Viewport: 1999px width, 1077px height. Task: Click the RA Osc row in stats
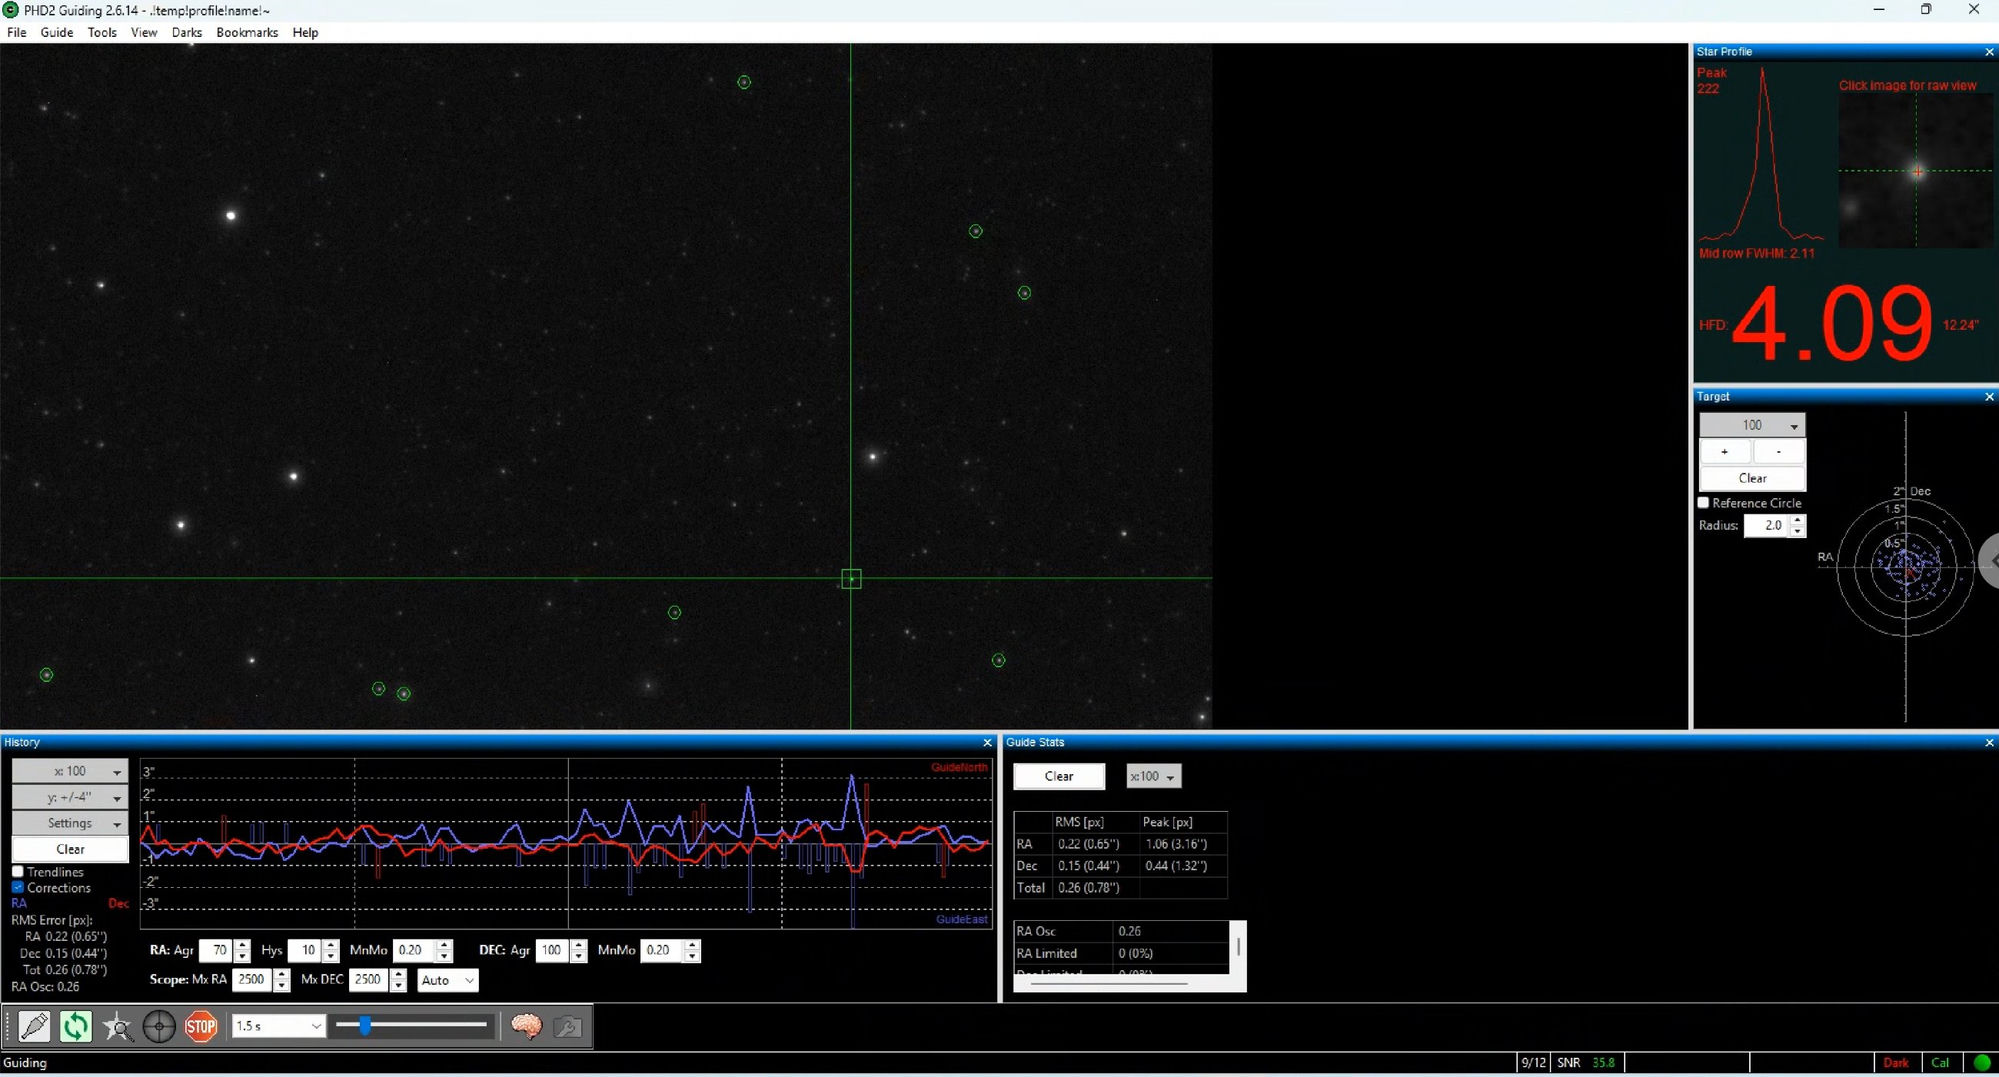[x=1121, y=931]
